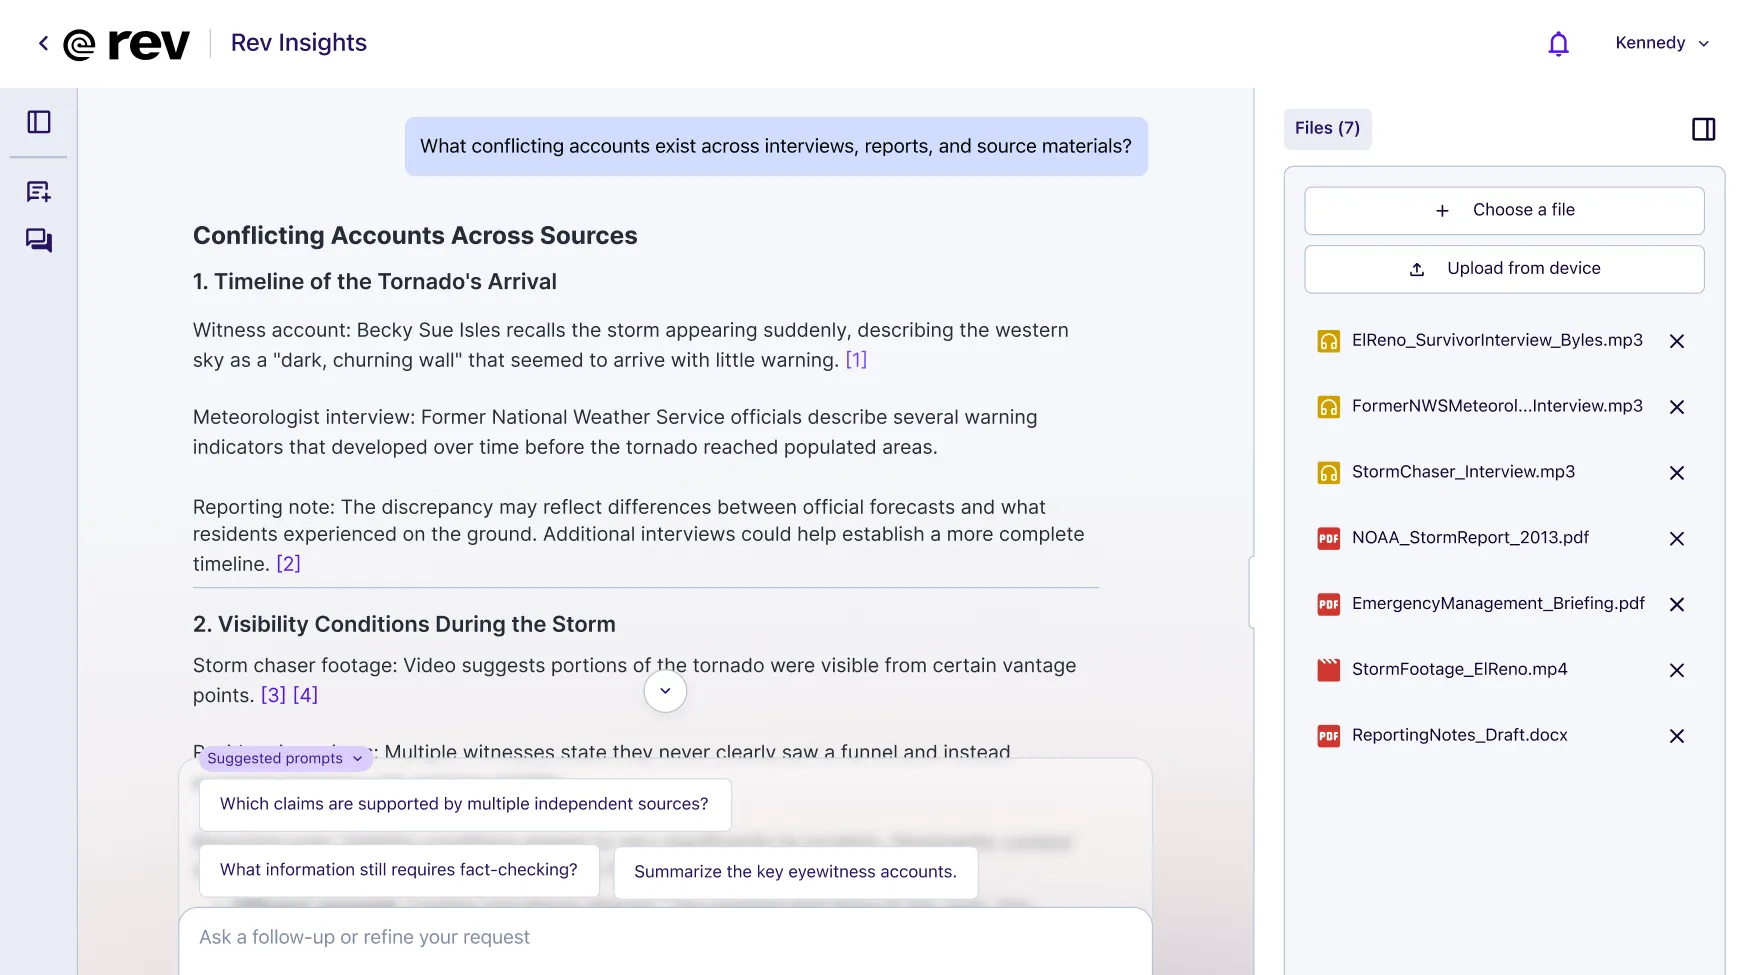Select the NOAA_StormReport_2013.pdf file name
Image resolution: width=1755 pixels, height=975 pixels.
1470,538
